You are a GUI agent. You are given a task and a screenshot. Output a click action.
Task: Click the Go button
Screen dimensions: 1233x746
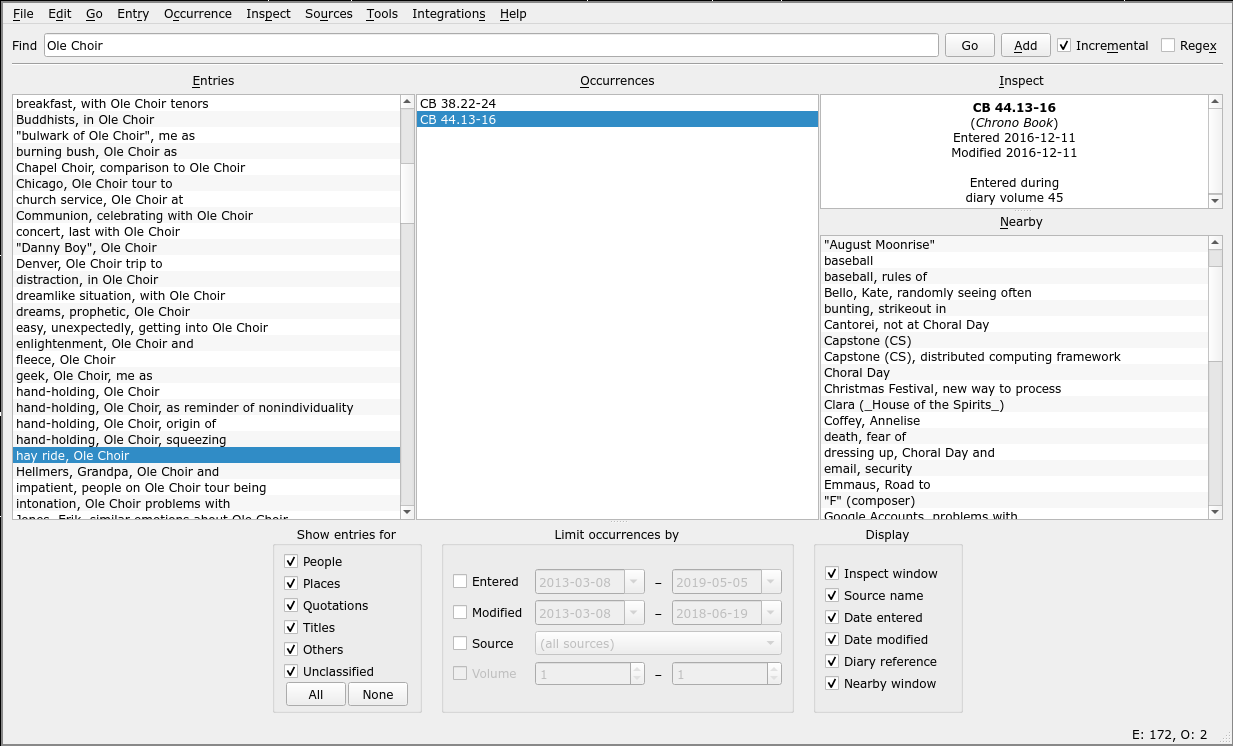[x=970, y=45]
